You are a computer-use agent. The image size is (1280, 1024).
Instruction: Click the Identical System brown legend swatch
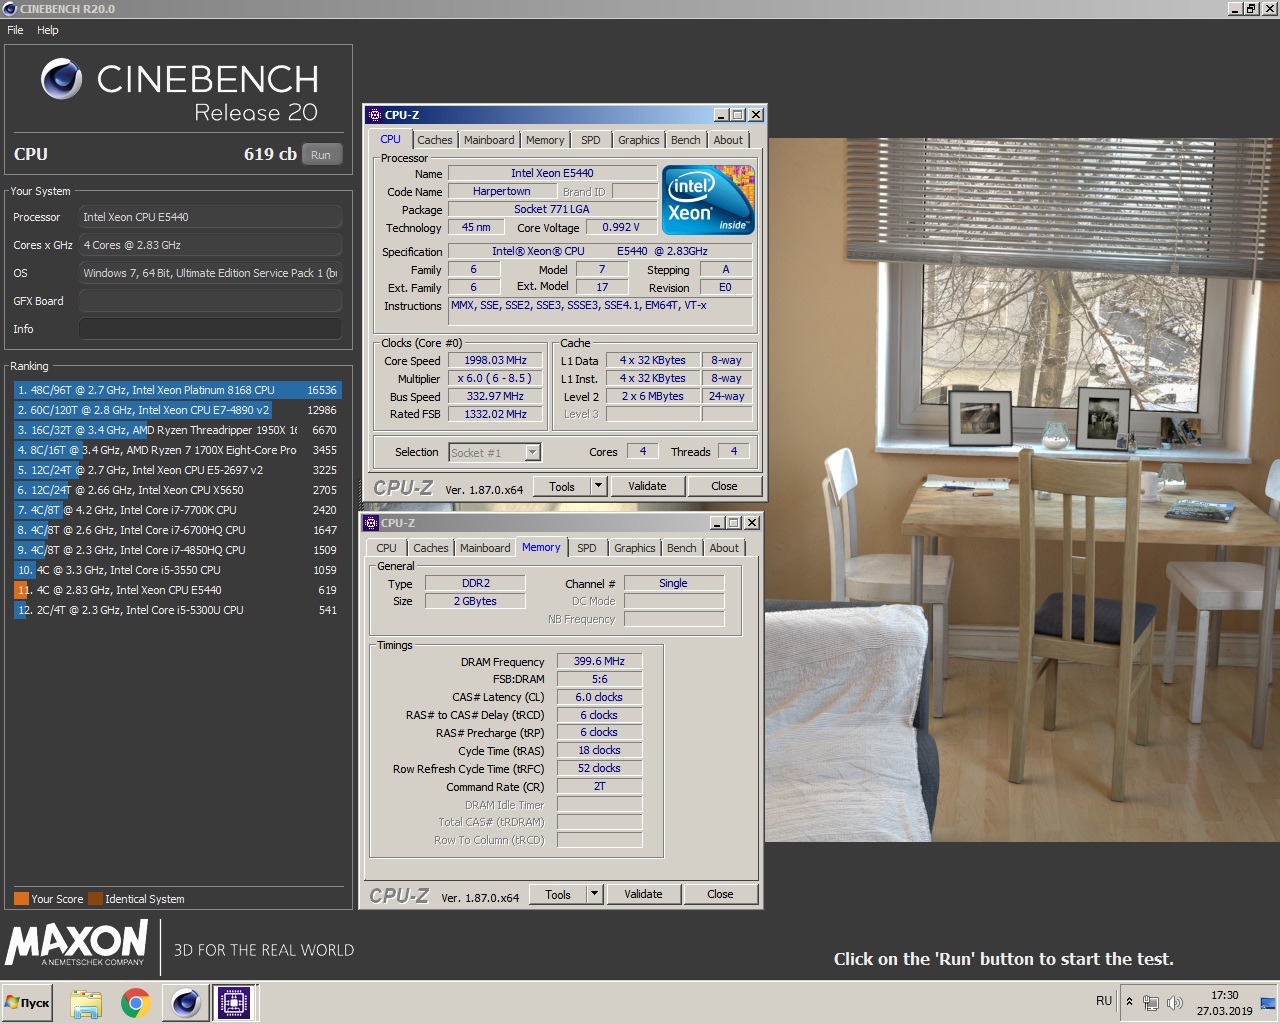(x=95, y=898)
